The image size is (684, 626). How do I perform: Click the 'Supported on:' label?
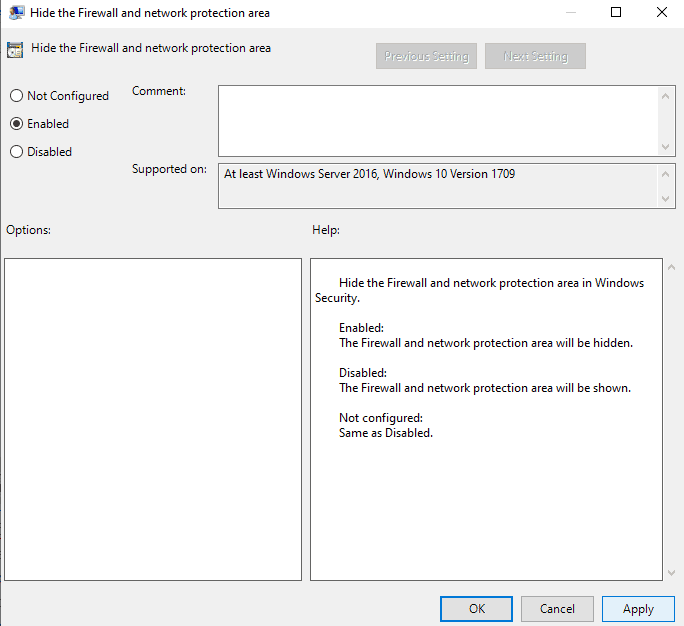[x=169, y=169]
